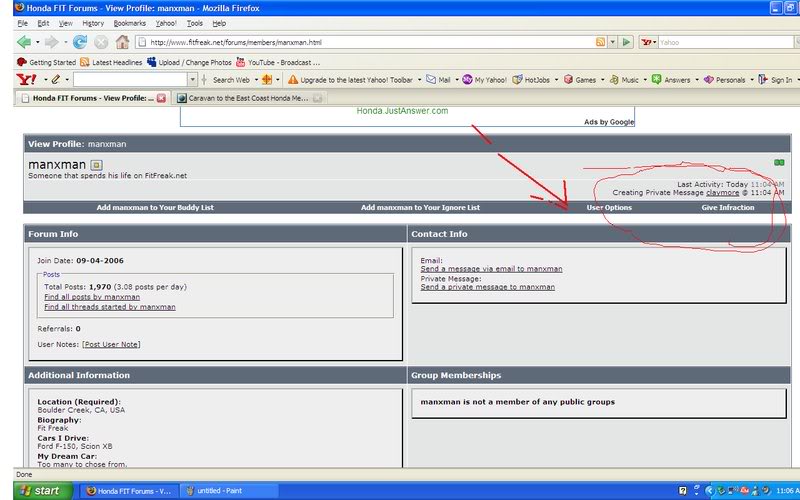Open Answers from the Yahoo toolbar
Image resolution: width=800 pixels, height=500 pixels.
pos(671,80)
